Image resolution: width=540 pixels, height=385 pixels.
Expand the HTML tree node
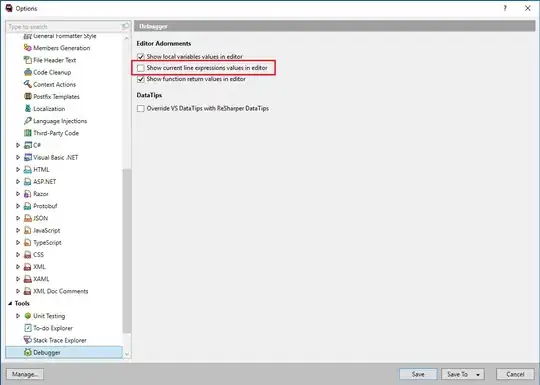18,169
